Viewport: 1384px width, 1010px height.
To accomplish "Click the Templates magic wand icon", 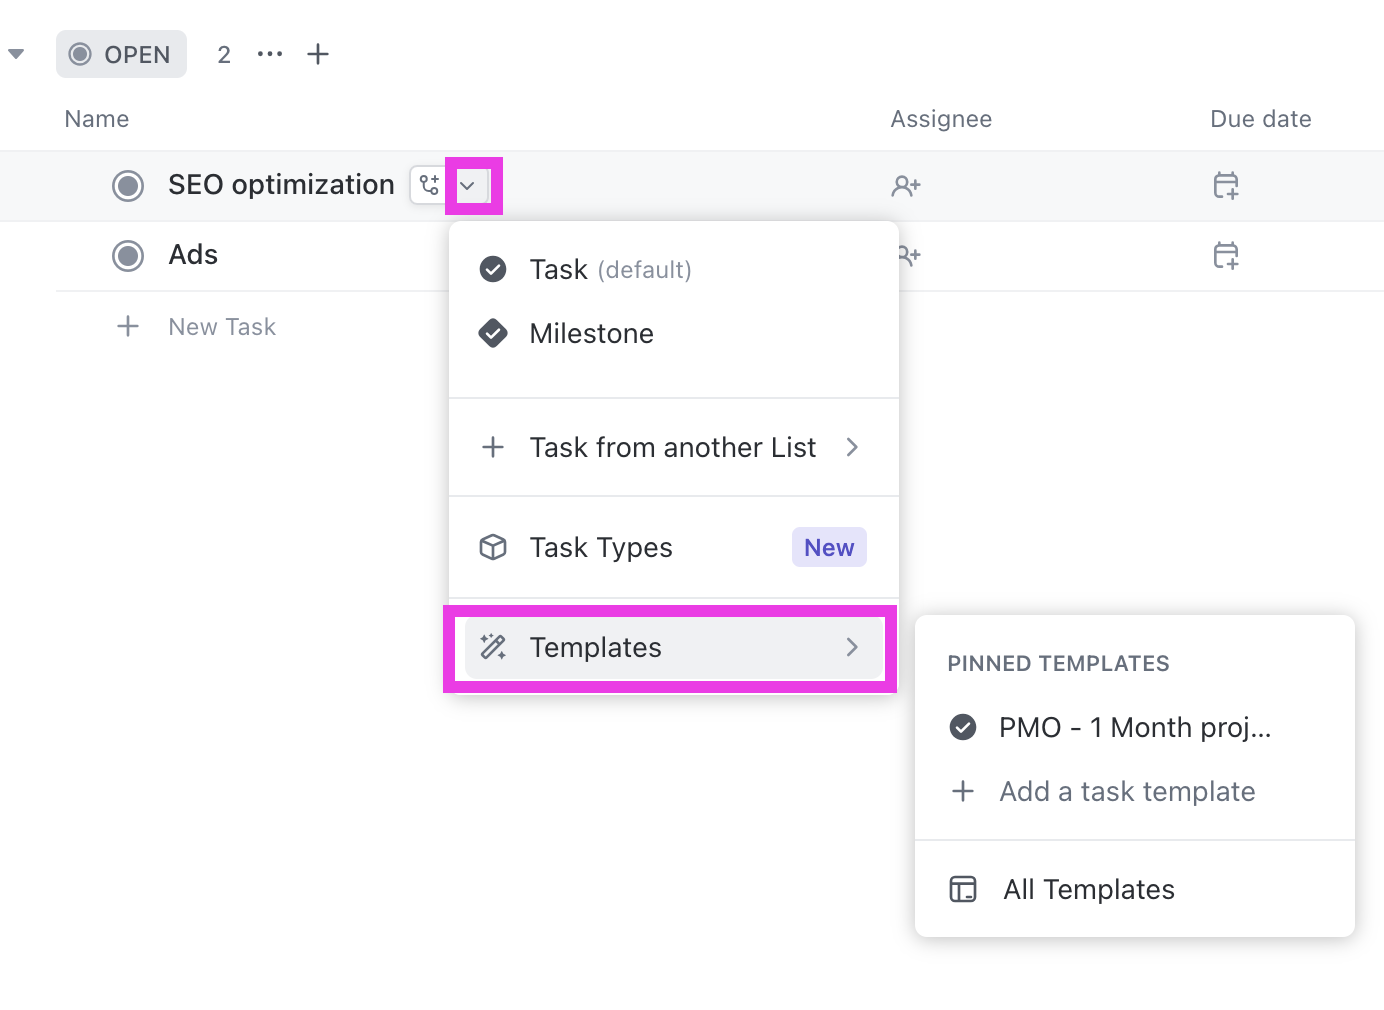I will point(493,647).
